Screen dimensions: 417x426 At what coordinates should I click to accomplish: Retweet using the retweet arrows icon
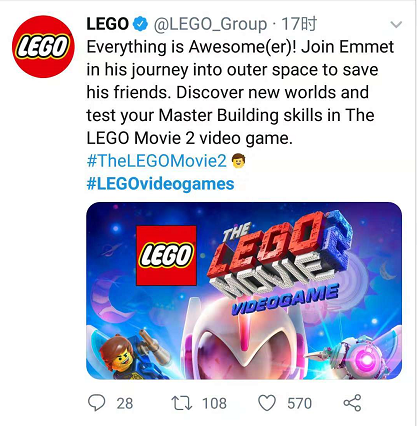click(x=182, y=403)
